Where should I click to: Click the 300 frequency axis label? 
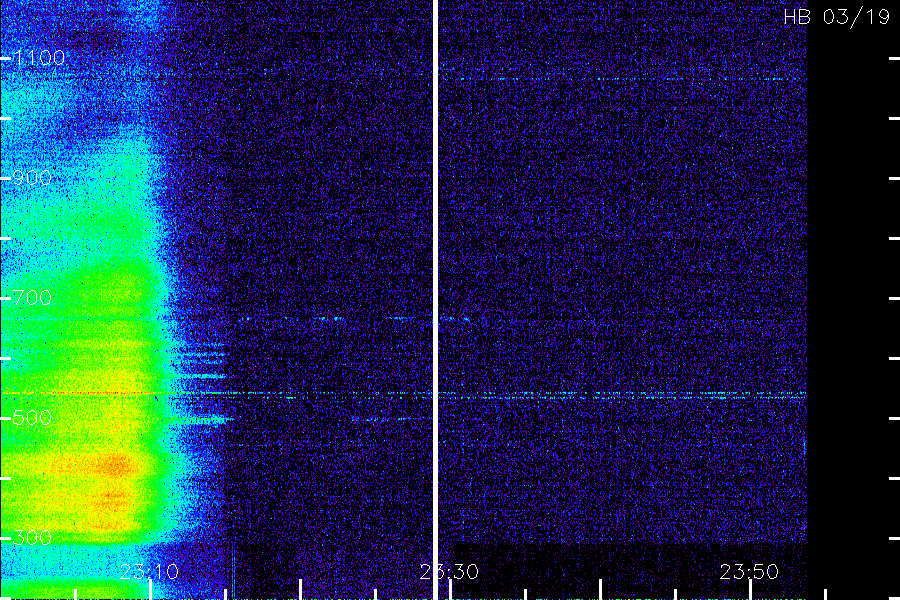pos(32,538)
